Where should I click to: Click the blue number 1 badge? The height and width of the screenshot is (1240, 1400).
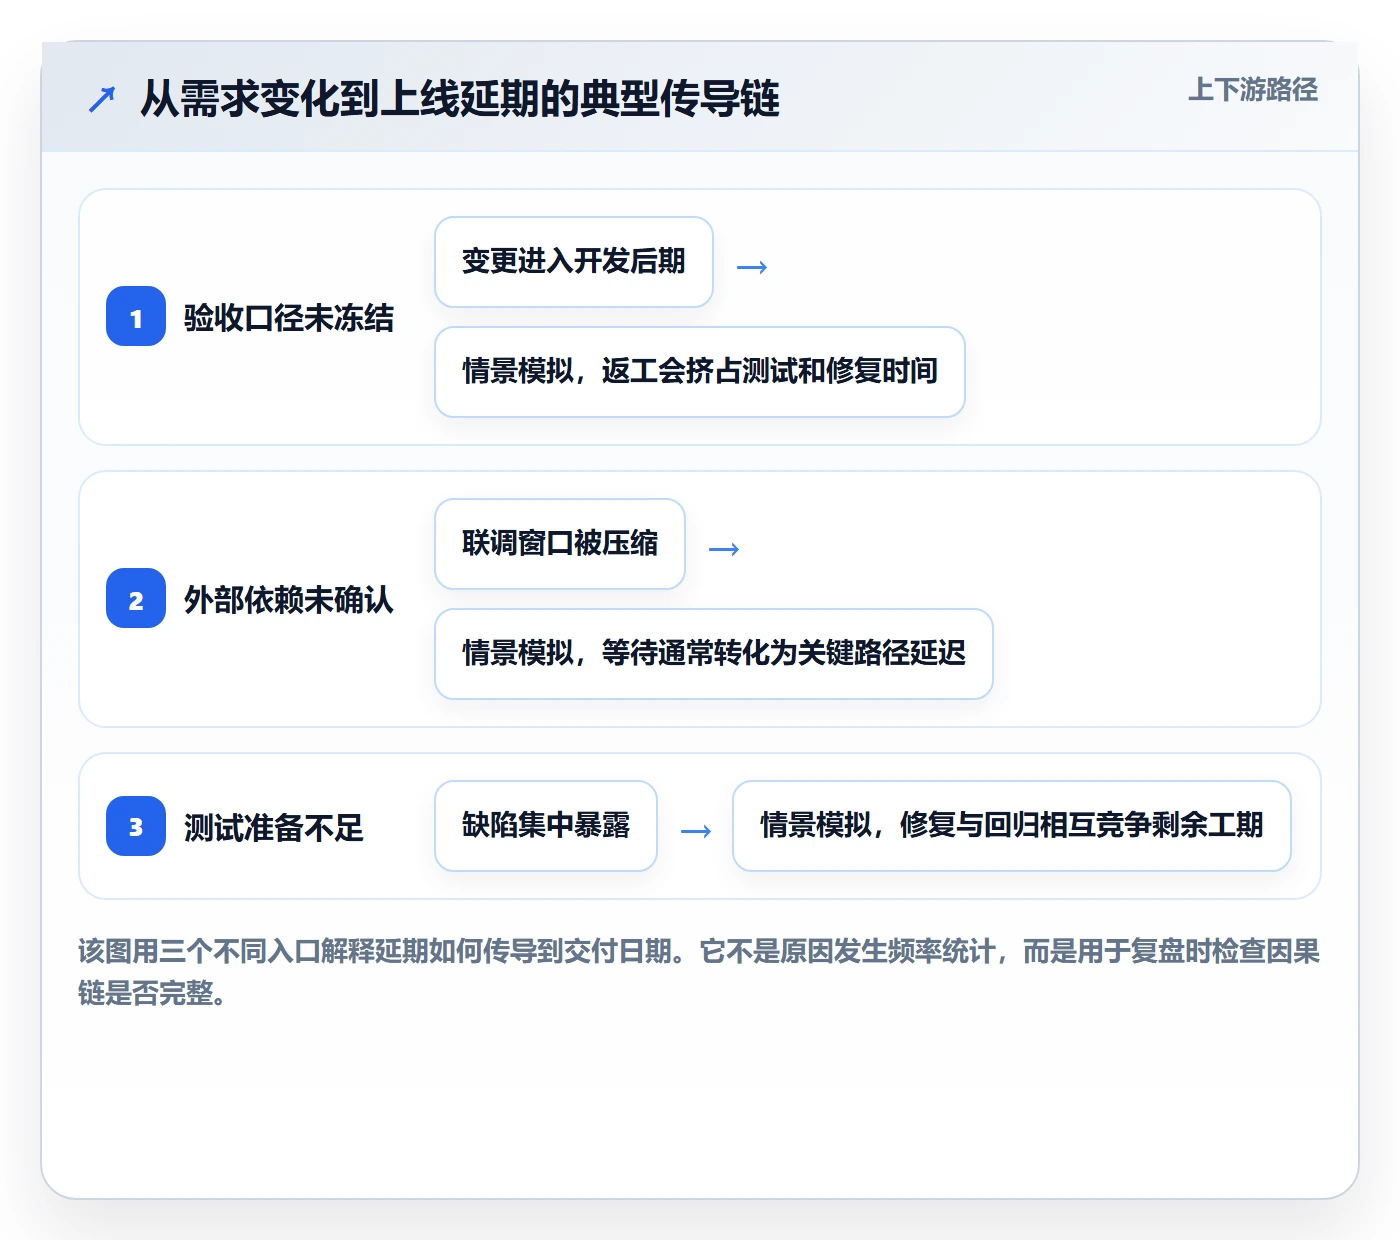tap(136, 316)
